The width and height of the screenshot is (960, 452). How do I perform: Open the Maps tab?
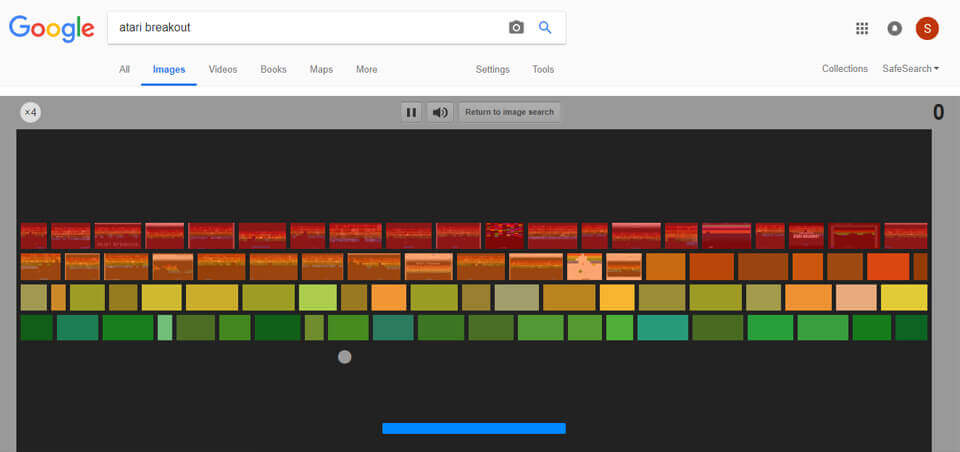click(x=321, y=69)
